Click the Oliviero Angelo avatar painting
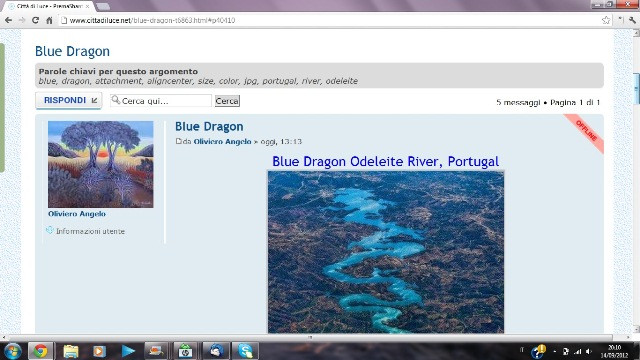This screenshot has height=360, width=640. (101, 164)
